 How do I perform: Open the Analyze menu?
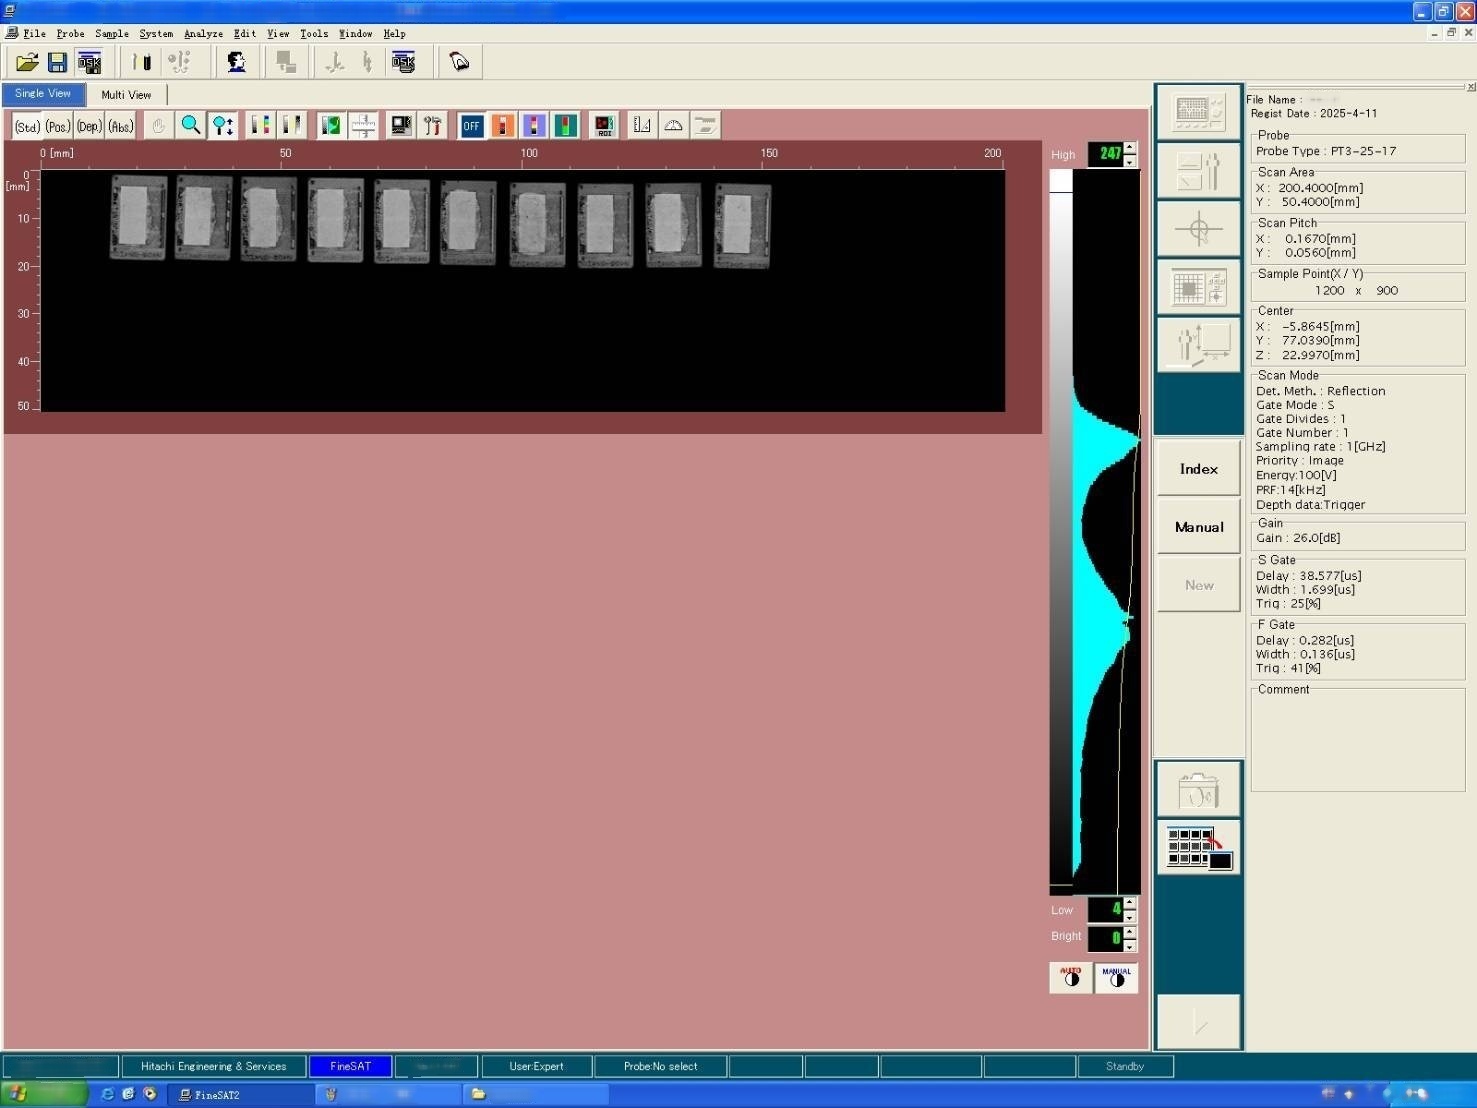point(203,33)
